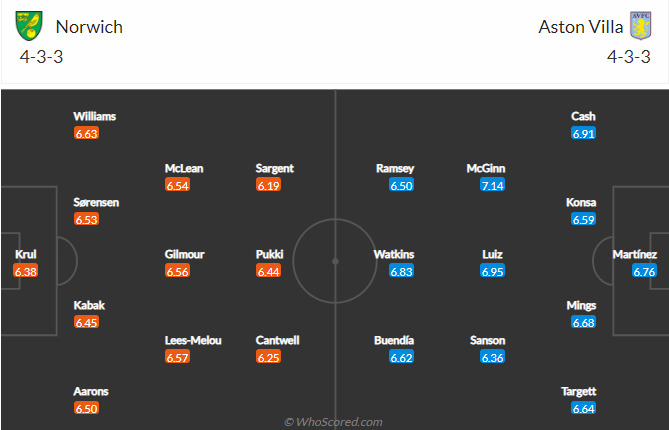
Task: Select McGinn's 7.14 rating badge
Action: point(492,185)
